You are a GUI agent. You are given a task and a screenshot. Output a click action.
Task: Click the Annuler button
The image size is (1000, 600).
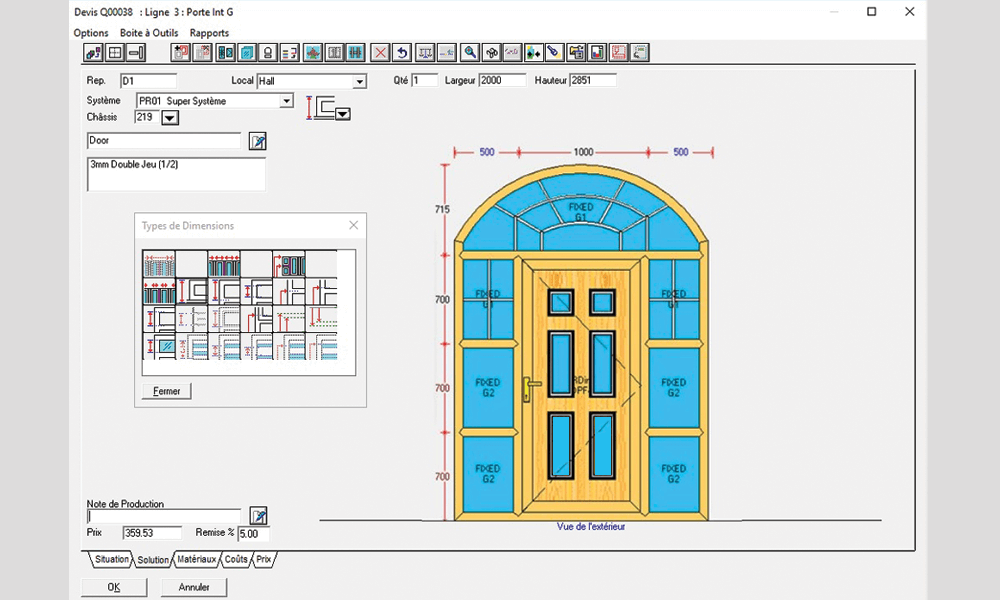[194, 587]
